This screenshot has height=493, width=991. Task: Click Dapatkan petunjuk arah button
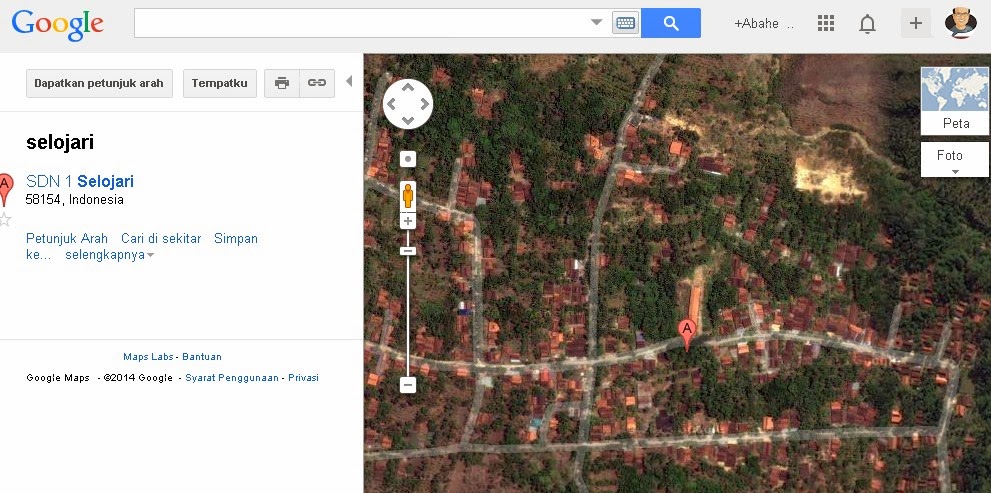tap(99, 83)
